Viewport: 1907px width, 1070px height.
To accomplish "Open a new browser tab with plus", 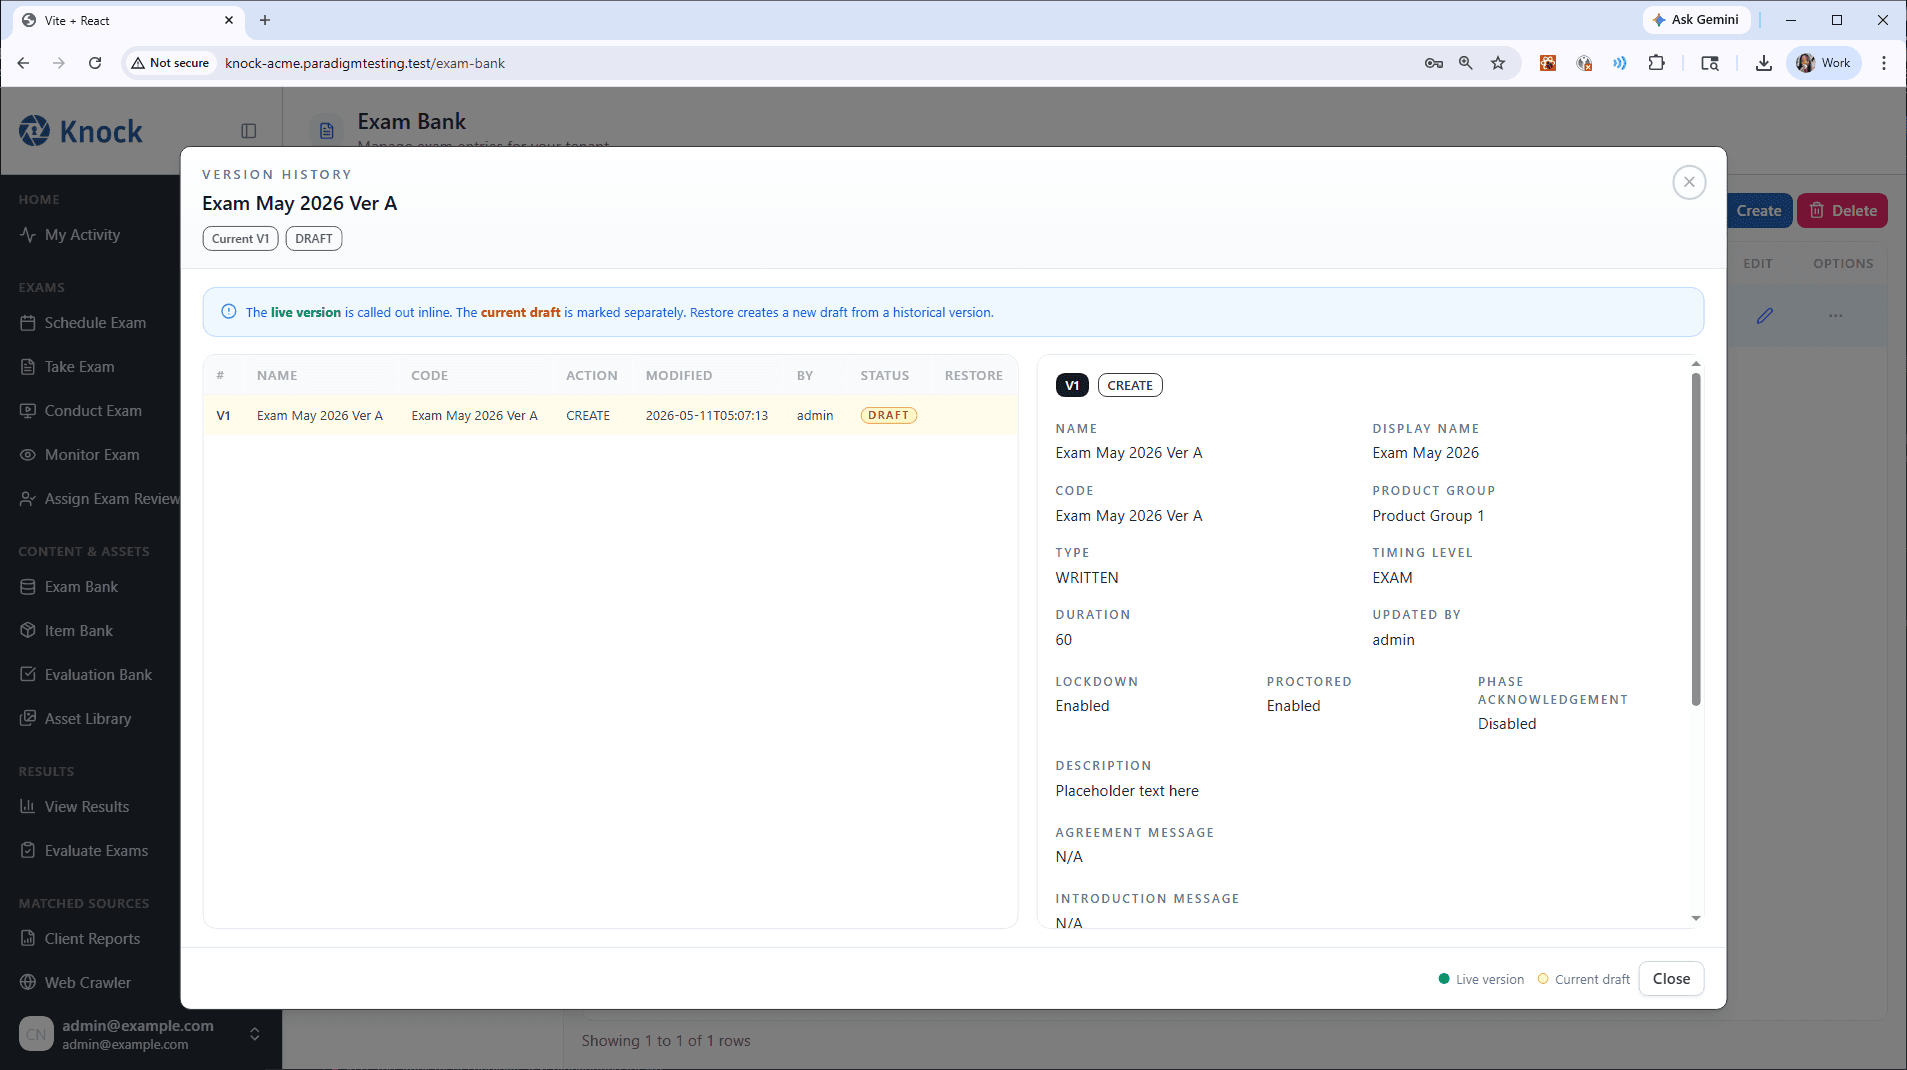I will coord(265,20).
